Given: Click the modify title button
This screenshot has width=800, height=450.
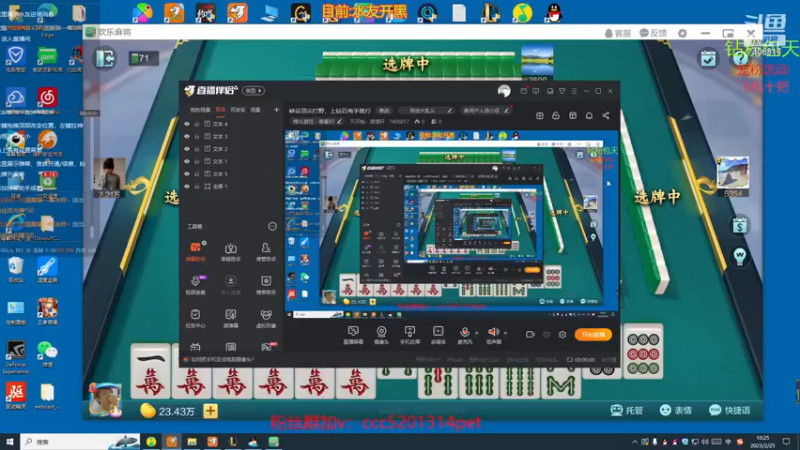Looking at the screenshot, I should point(384,110).
